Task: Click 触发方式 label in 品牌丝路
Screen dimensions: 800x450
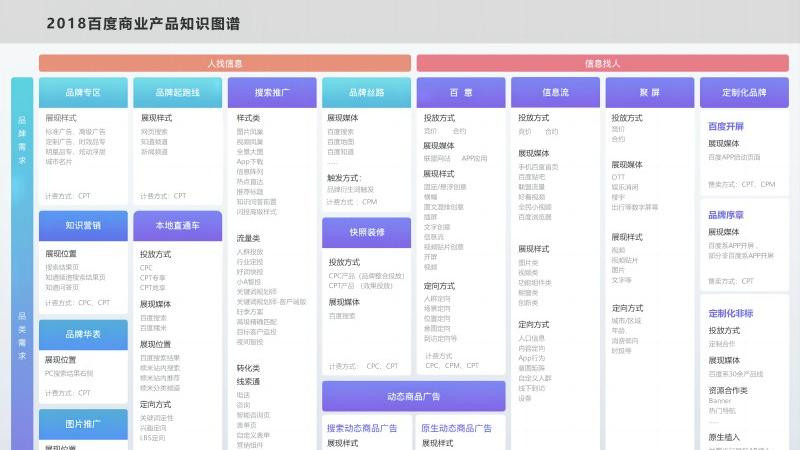Action: (344, 178)
